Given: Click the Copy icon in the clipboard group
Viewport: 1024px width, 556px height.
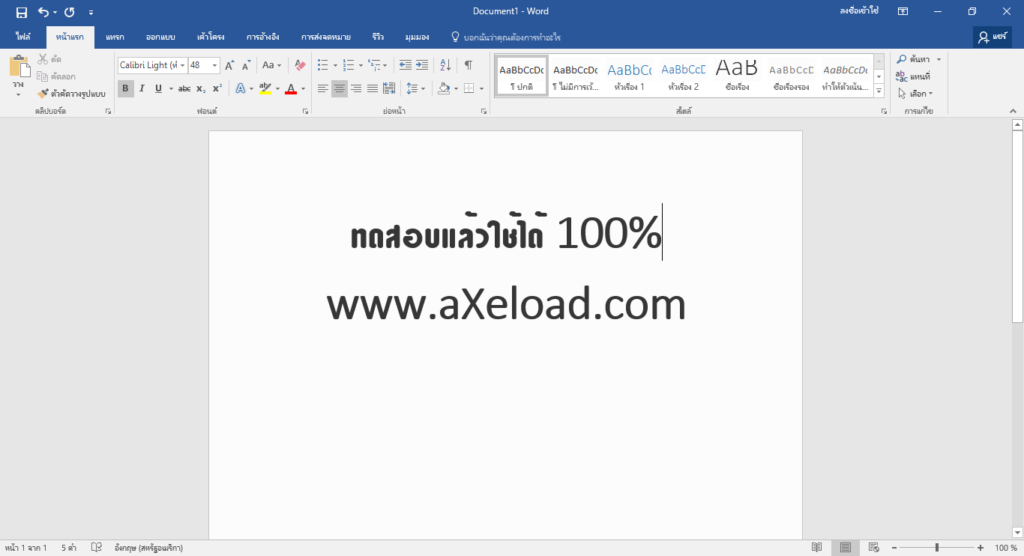Looking at the screenshot, I should (42, 76).
